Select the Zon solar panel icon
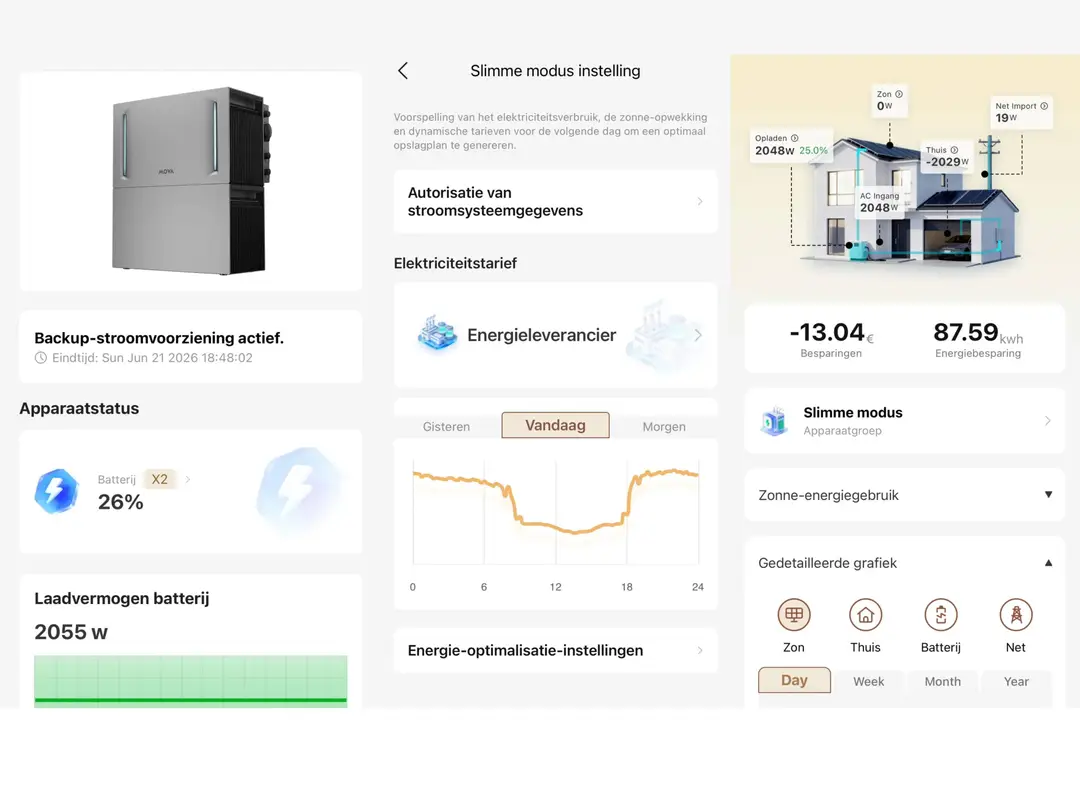The height and width of the screenshot is (810, 1080). pos(793,614)
